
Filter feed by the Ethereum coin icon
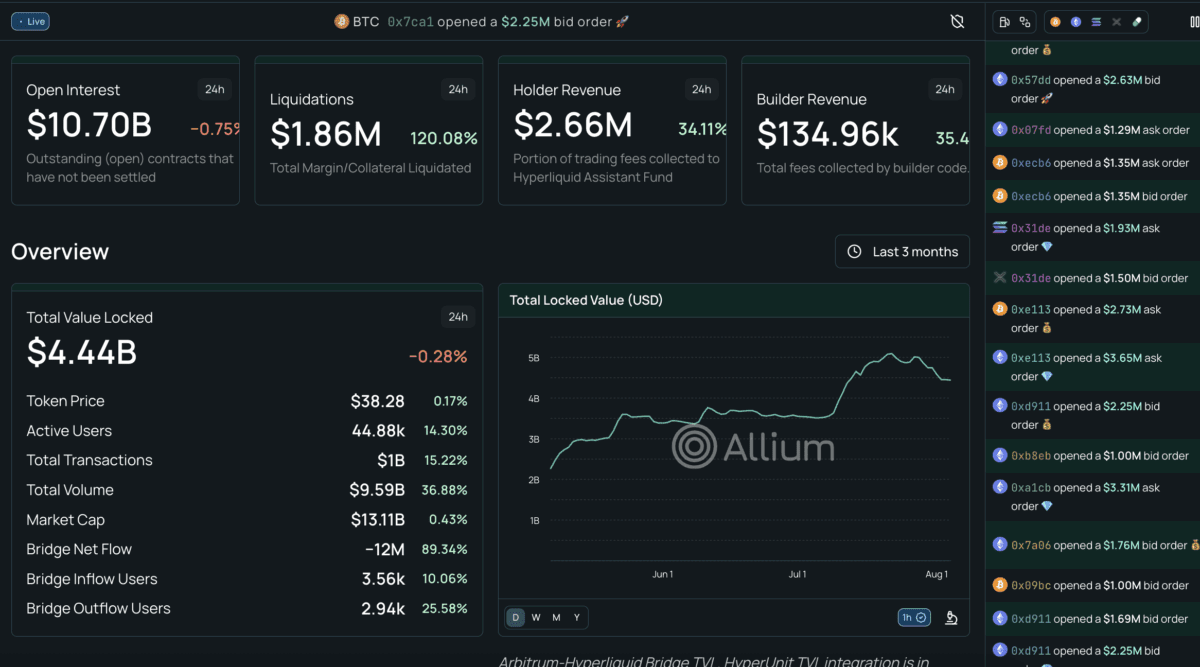click(1076, 22)
